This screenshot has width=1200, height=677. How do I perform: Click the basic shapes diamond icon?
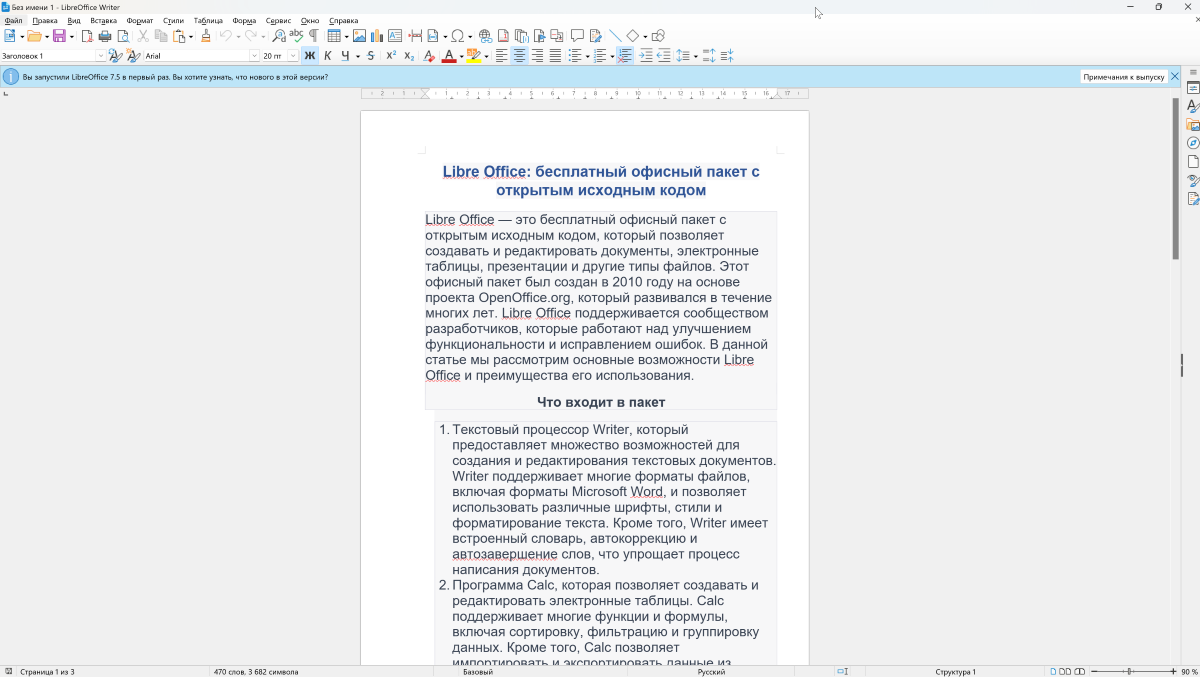[632, 36]
